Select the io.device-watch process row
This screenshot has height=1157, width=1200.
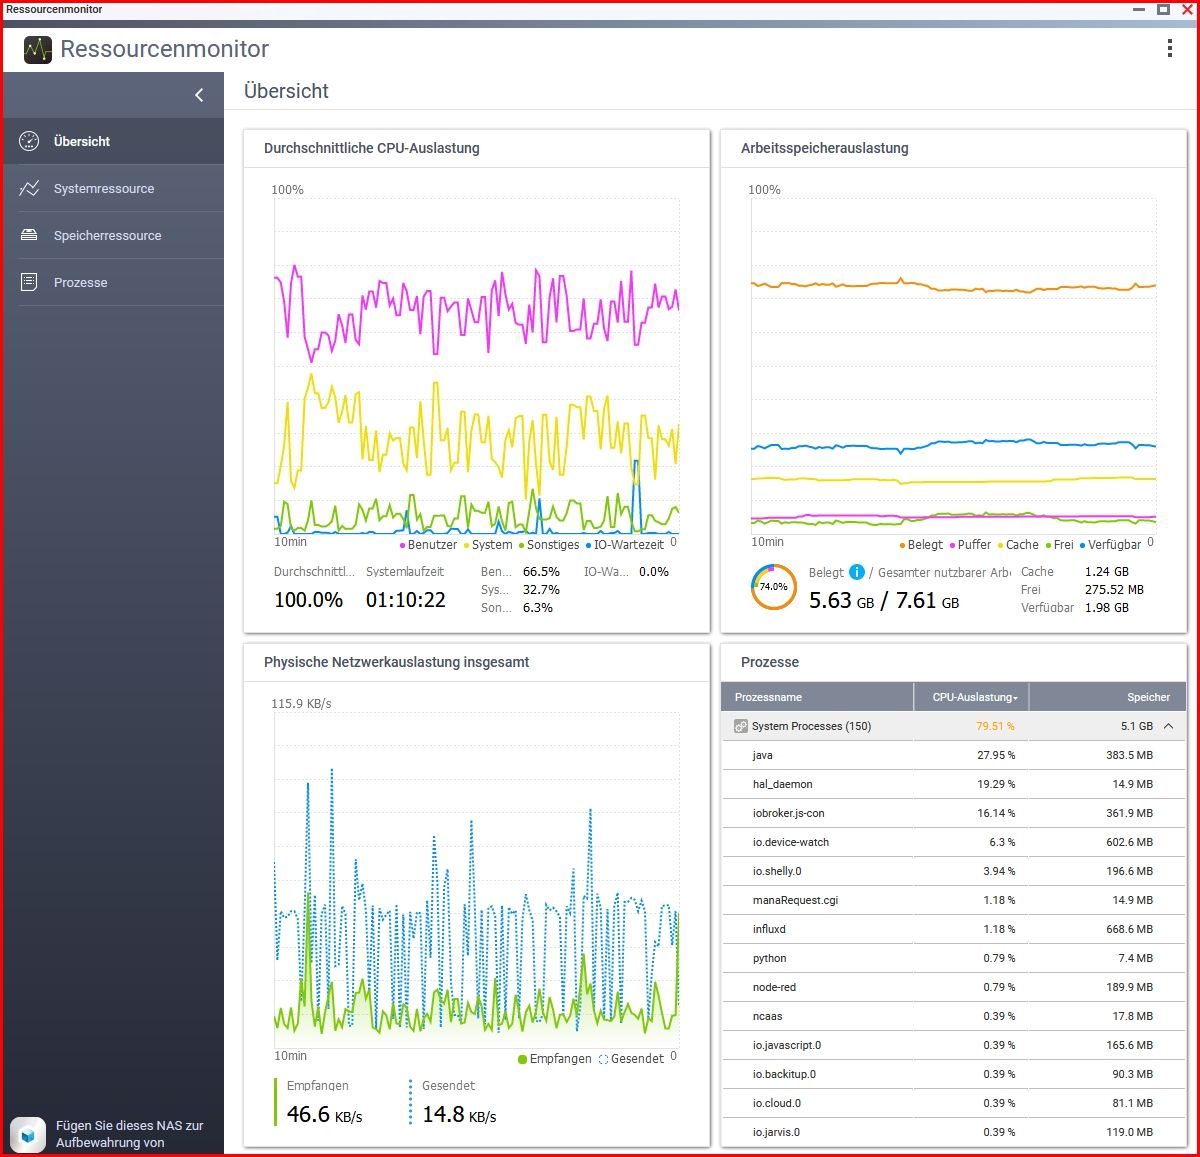[x=954, y=842]
